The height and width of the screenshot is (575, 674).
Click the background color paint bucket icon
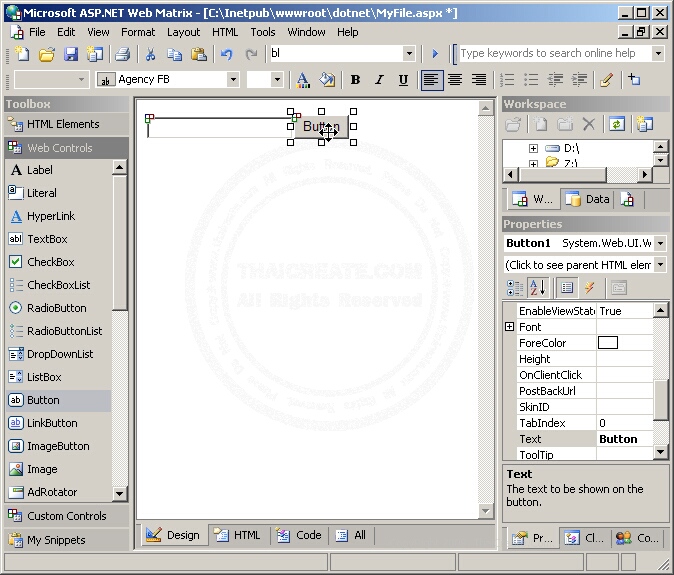[327, 80]
